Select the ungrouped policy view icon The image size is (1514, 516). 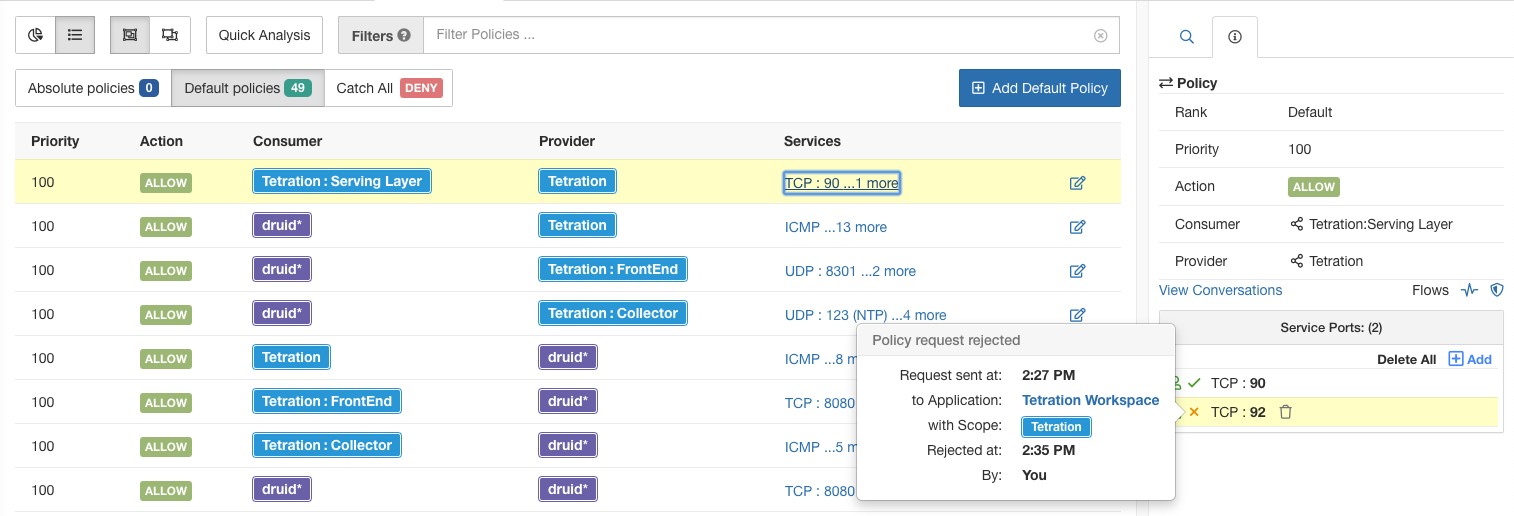(170, 35)
